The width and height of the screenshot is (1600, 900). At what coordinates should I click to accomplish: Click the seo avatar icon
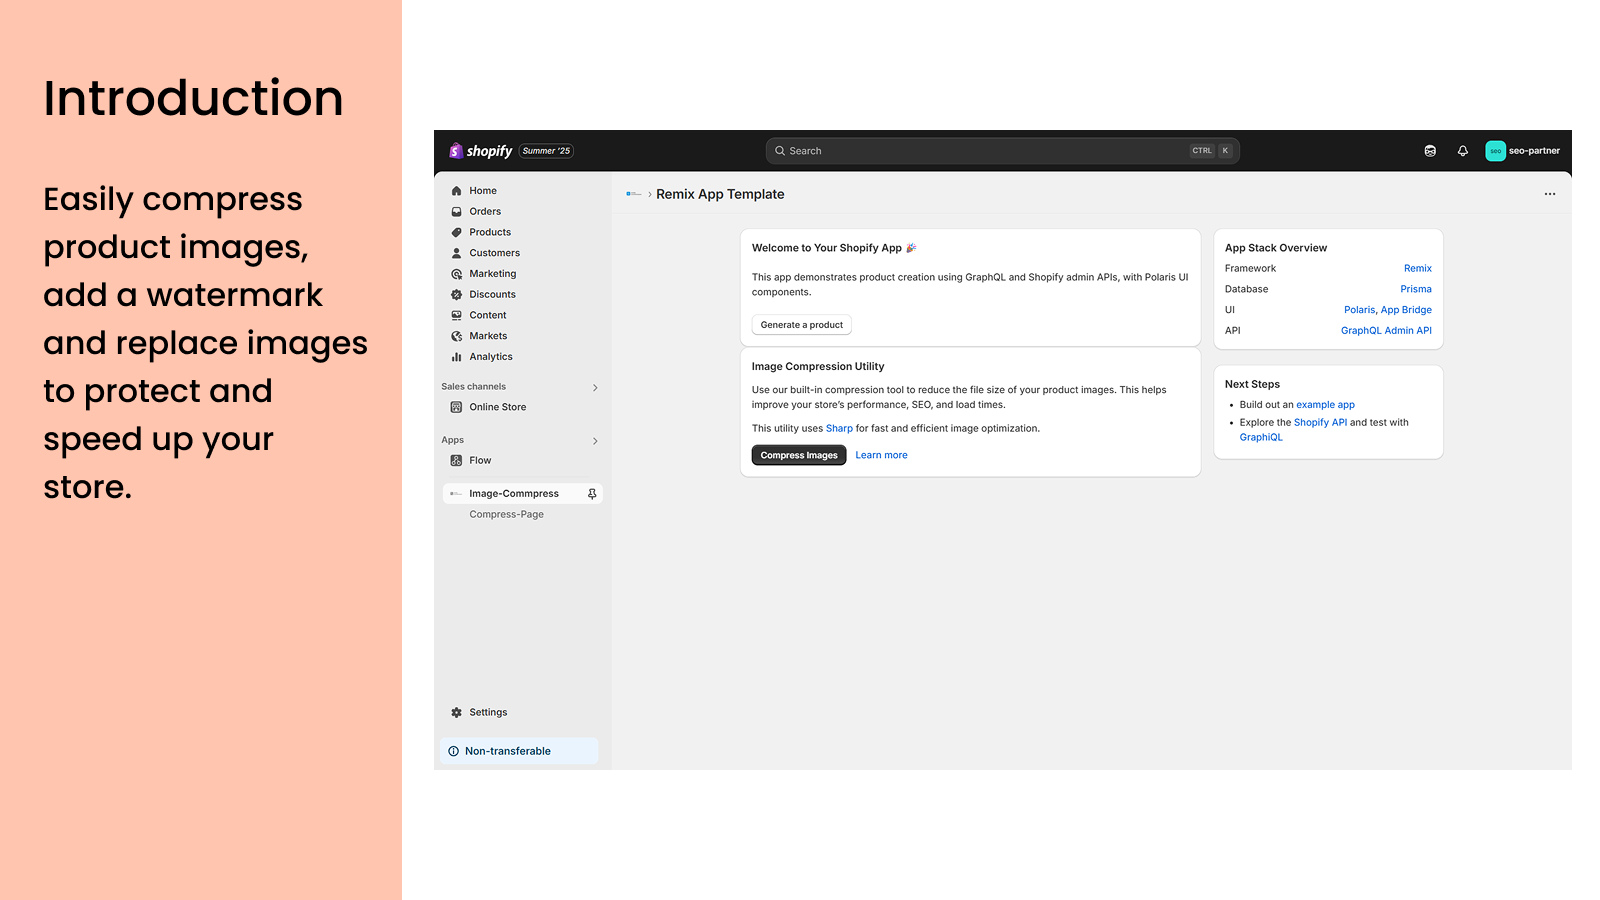click(x=1495, y=151)
